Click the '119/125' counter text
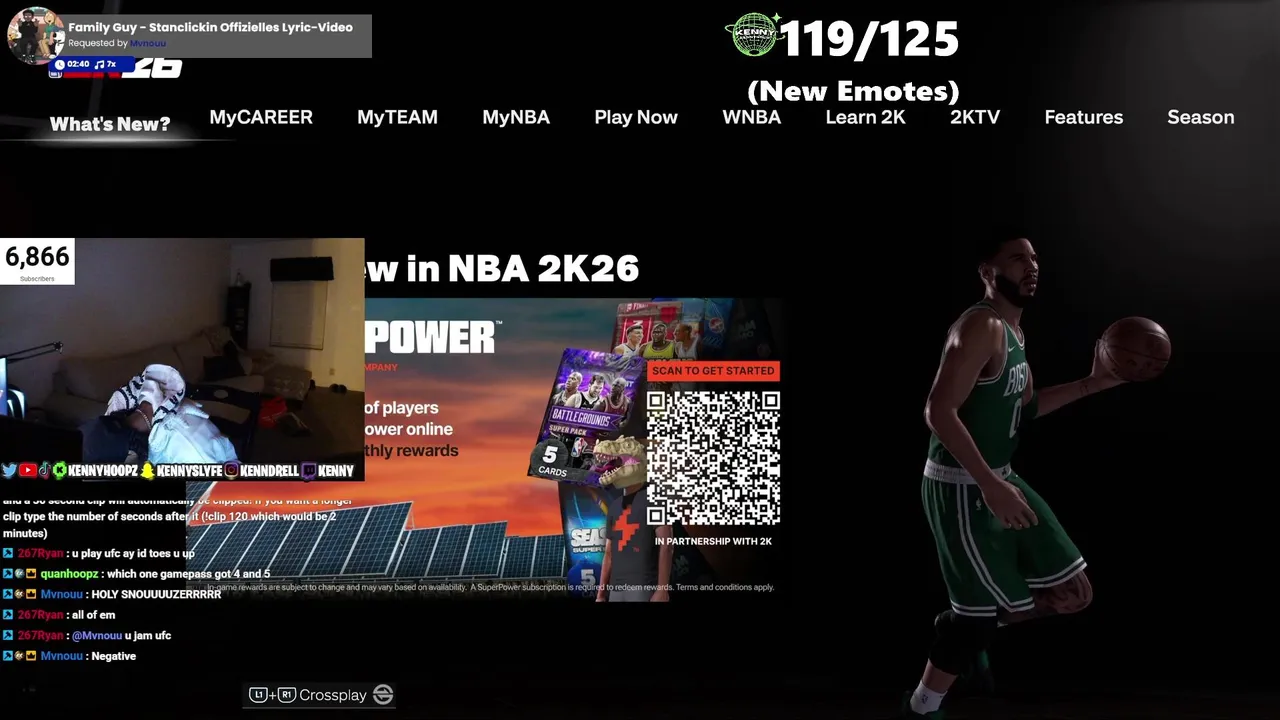Viewport: 1280px width, 720px height. pyautogui.click(x=869, y=39)
